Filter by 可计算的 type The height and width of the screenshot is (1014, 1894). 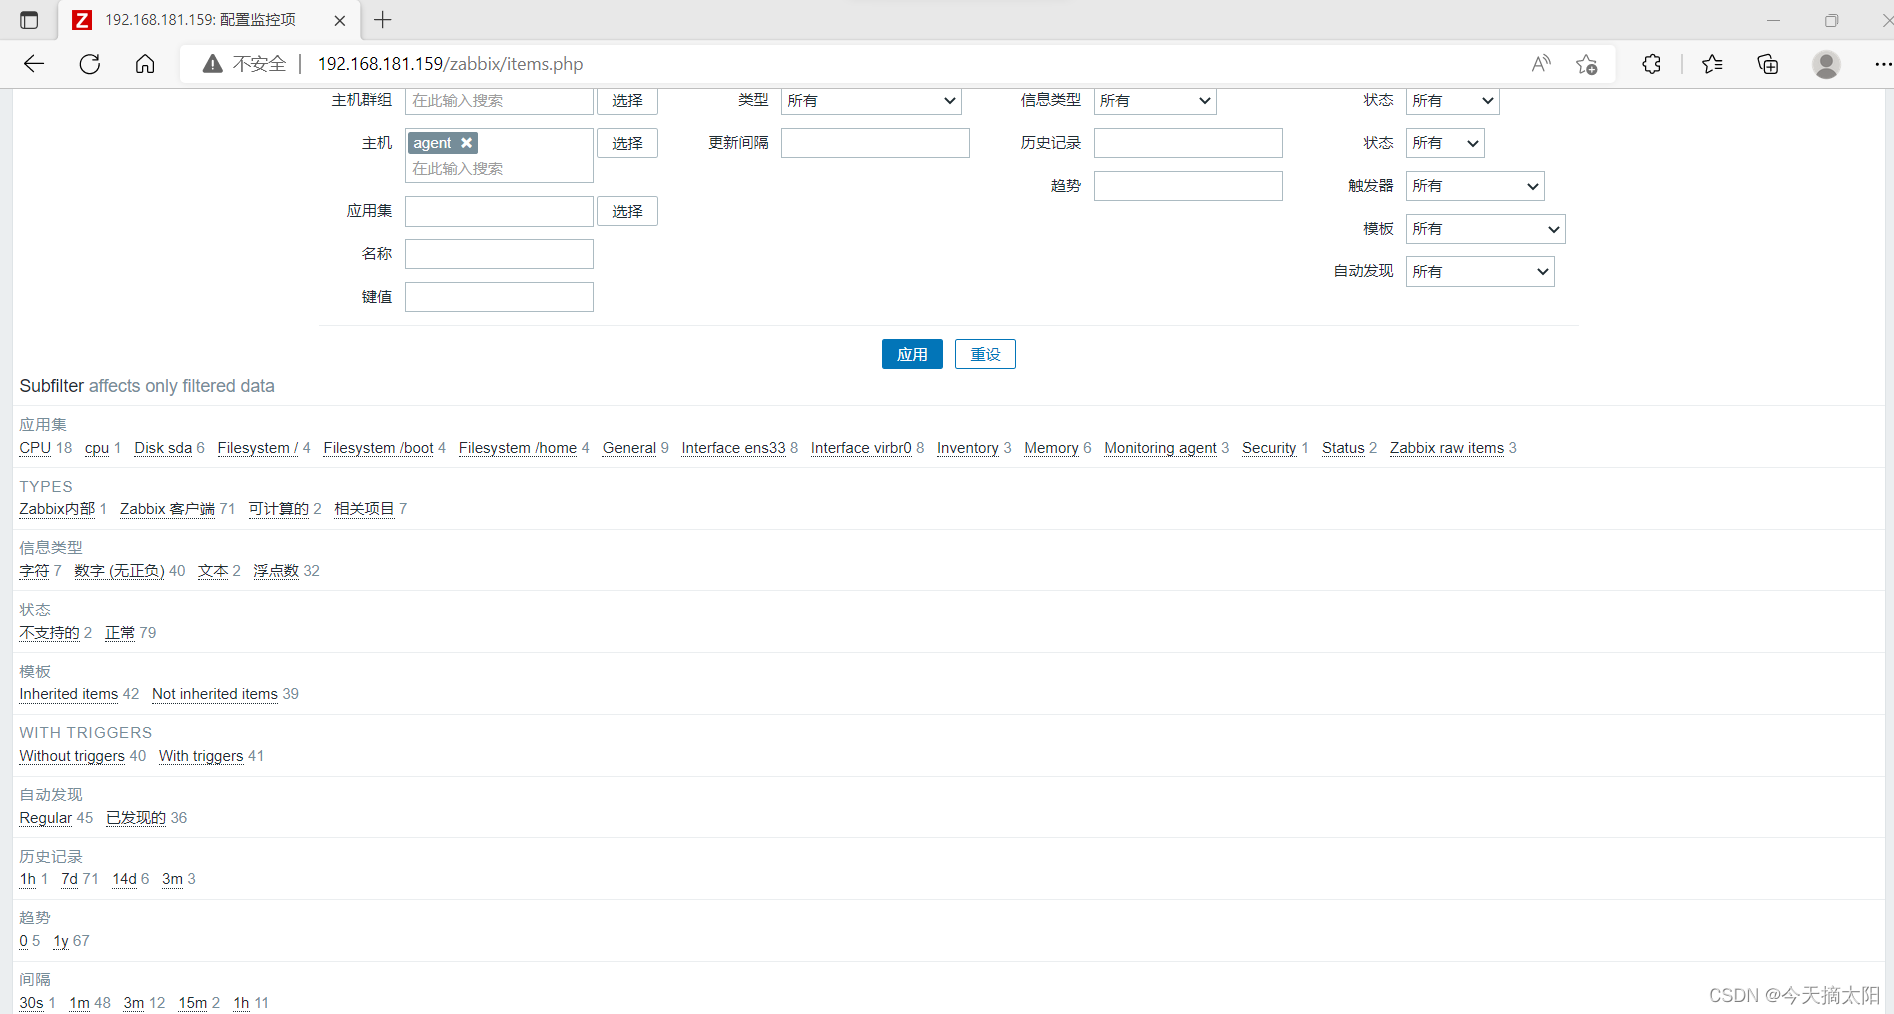[279, 509]
